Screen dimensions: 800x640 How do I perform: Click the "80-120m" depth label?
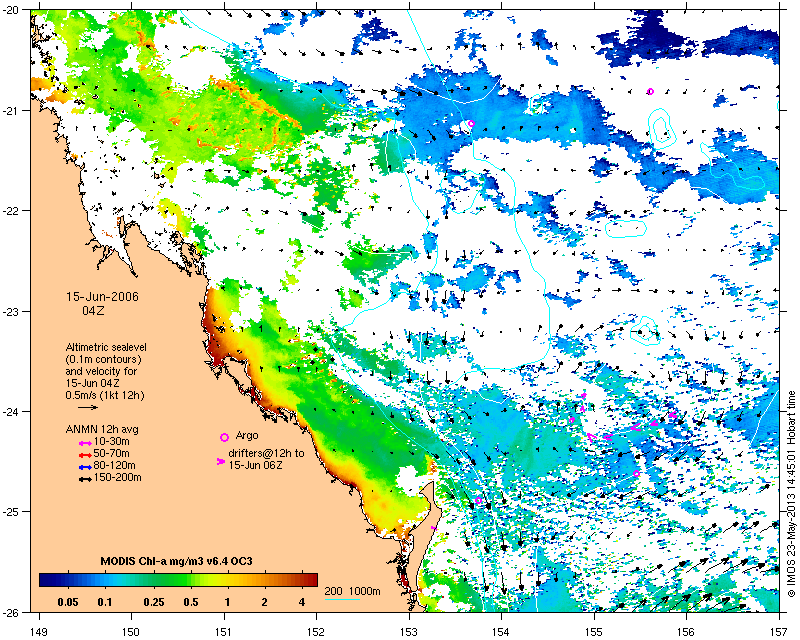114,466
